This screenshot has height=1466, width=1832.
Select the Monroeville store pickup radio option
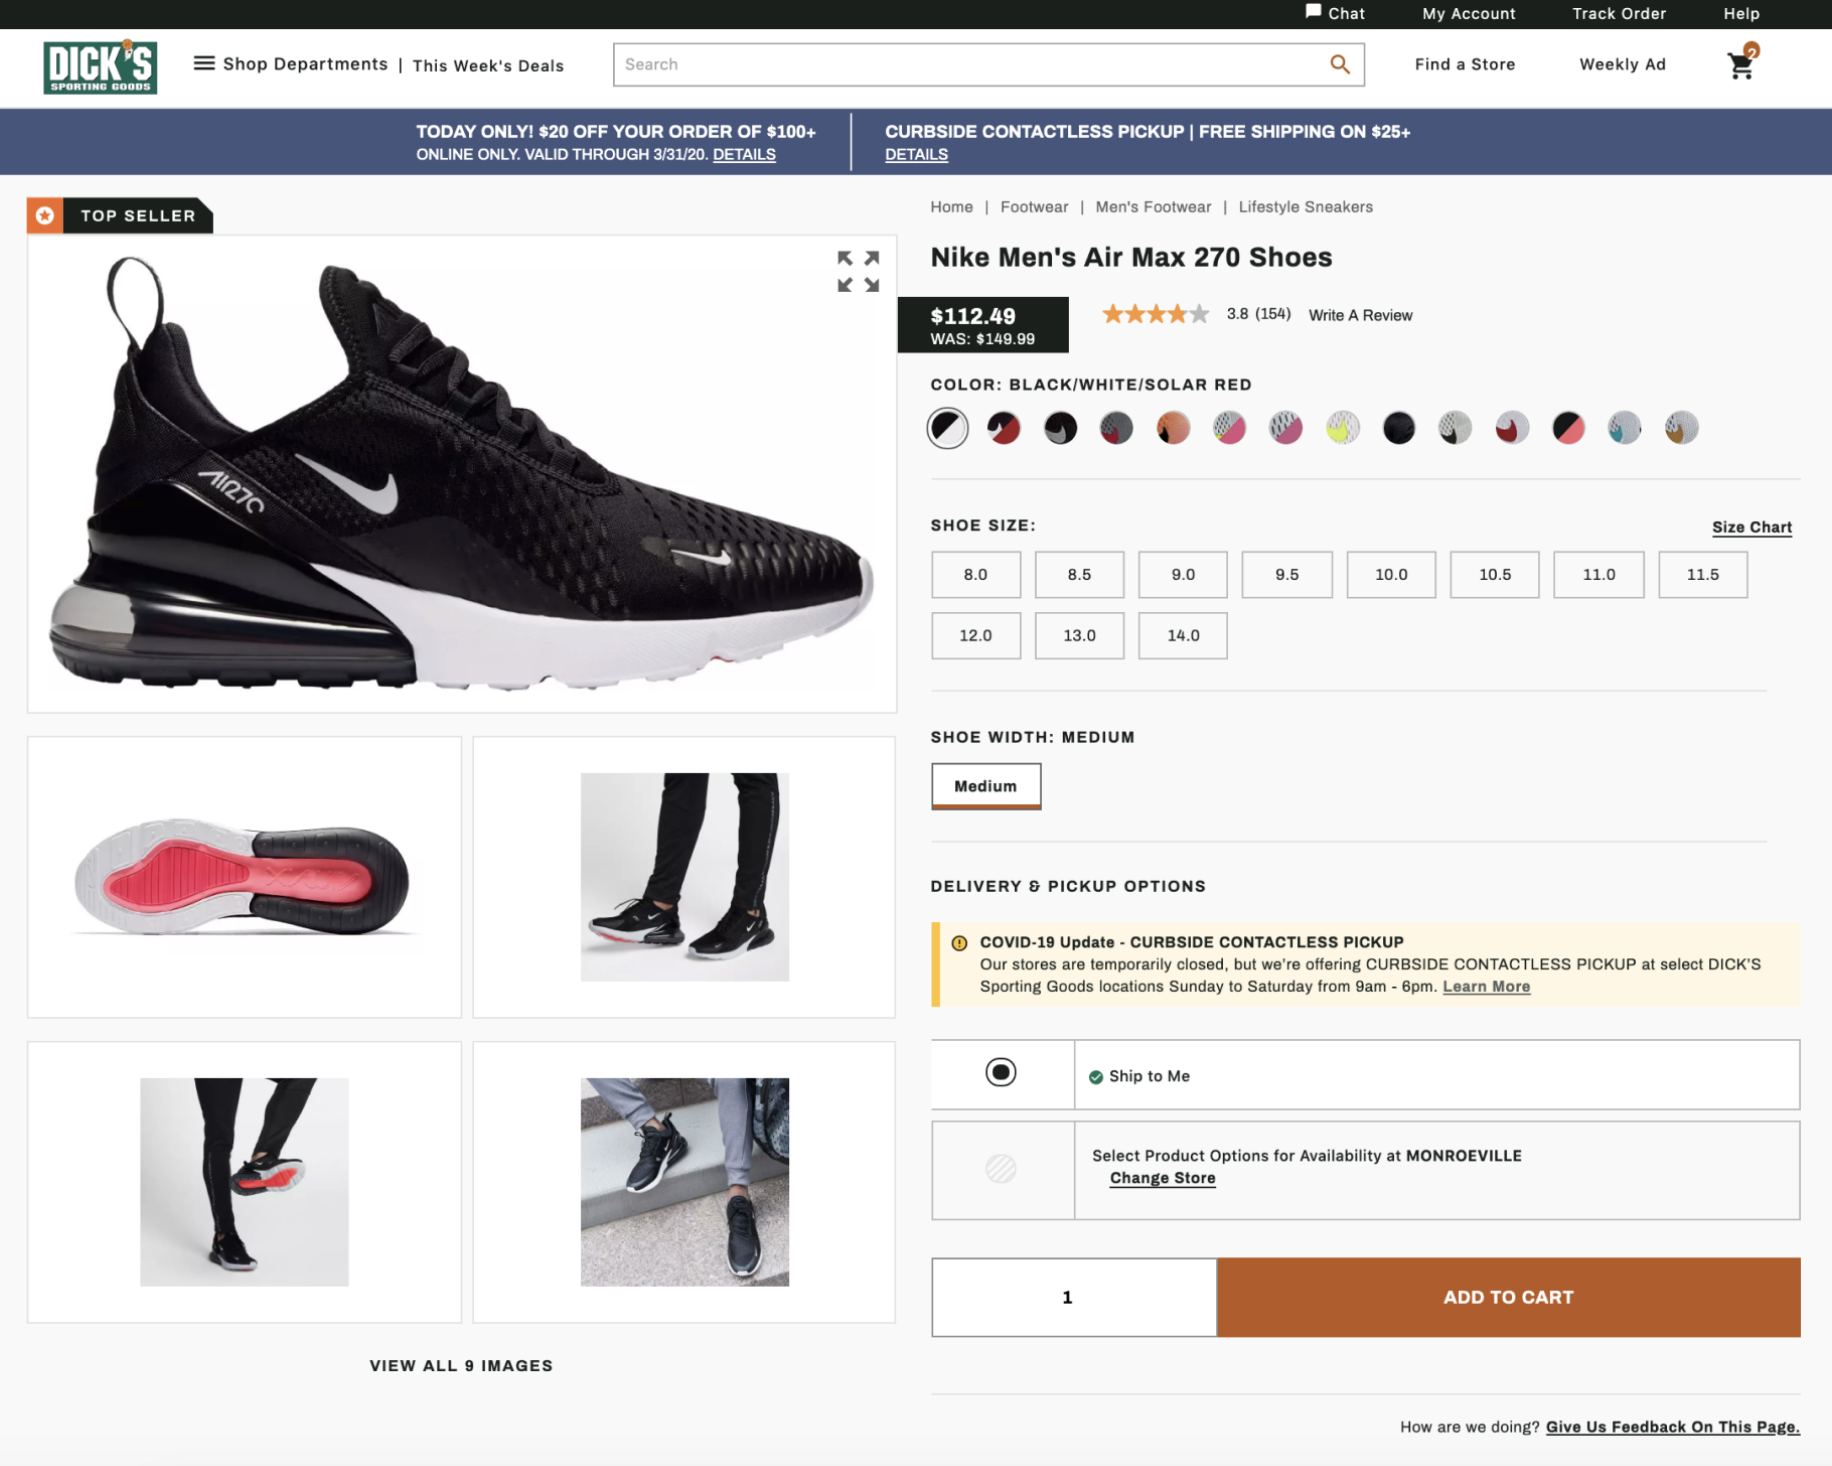[1000, 1168]
